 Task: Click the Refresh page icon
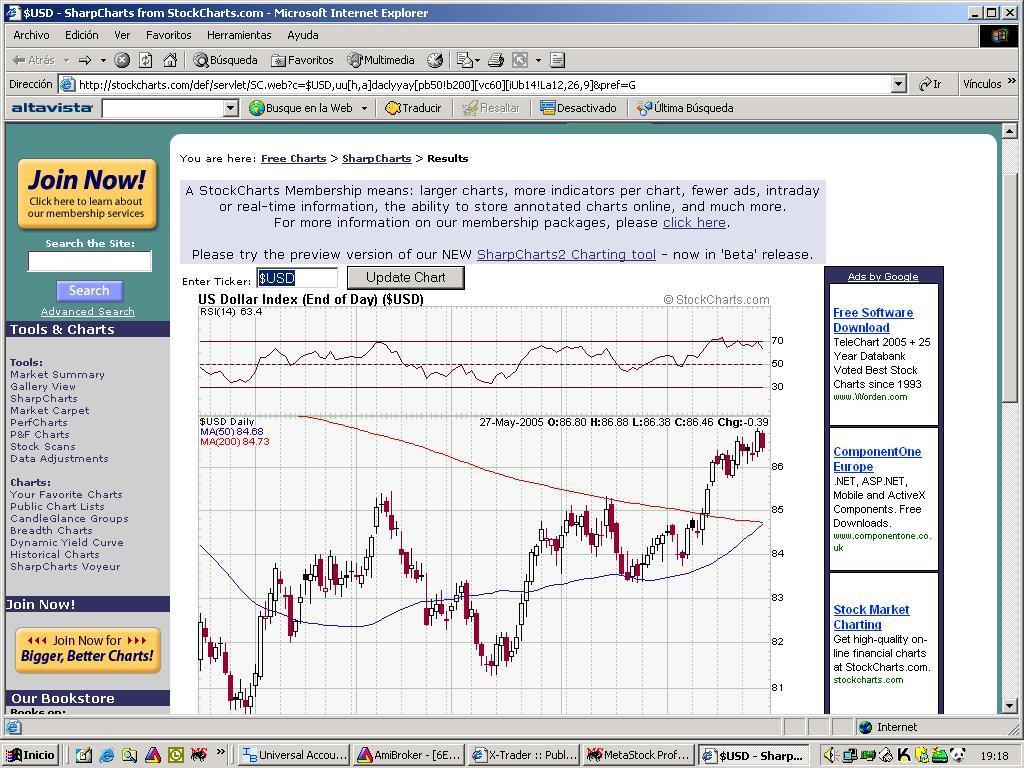(146, 60)
